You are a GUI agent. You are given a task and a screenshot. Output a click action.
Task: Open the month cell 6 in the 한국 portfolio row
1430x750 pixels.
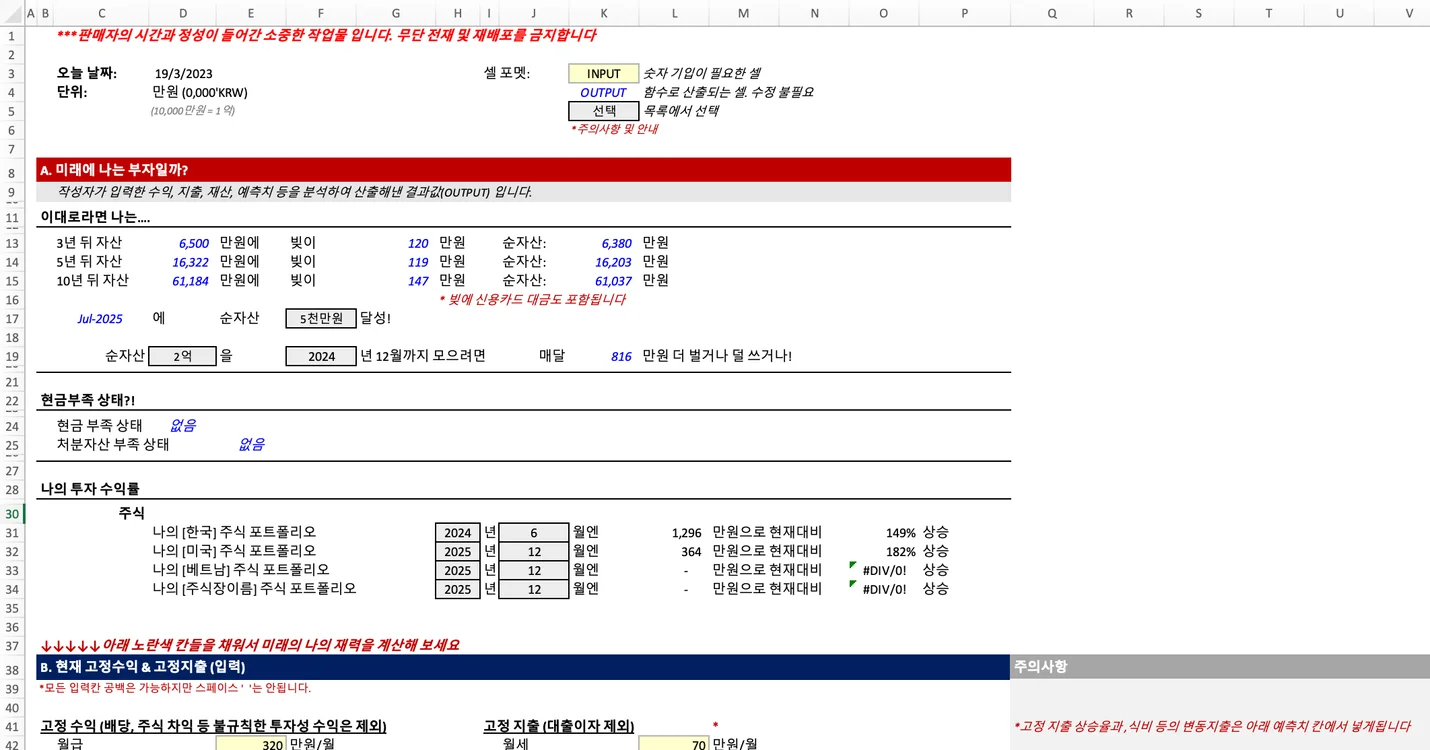pos(534,533)
